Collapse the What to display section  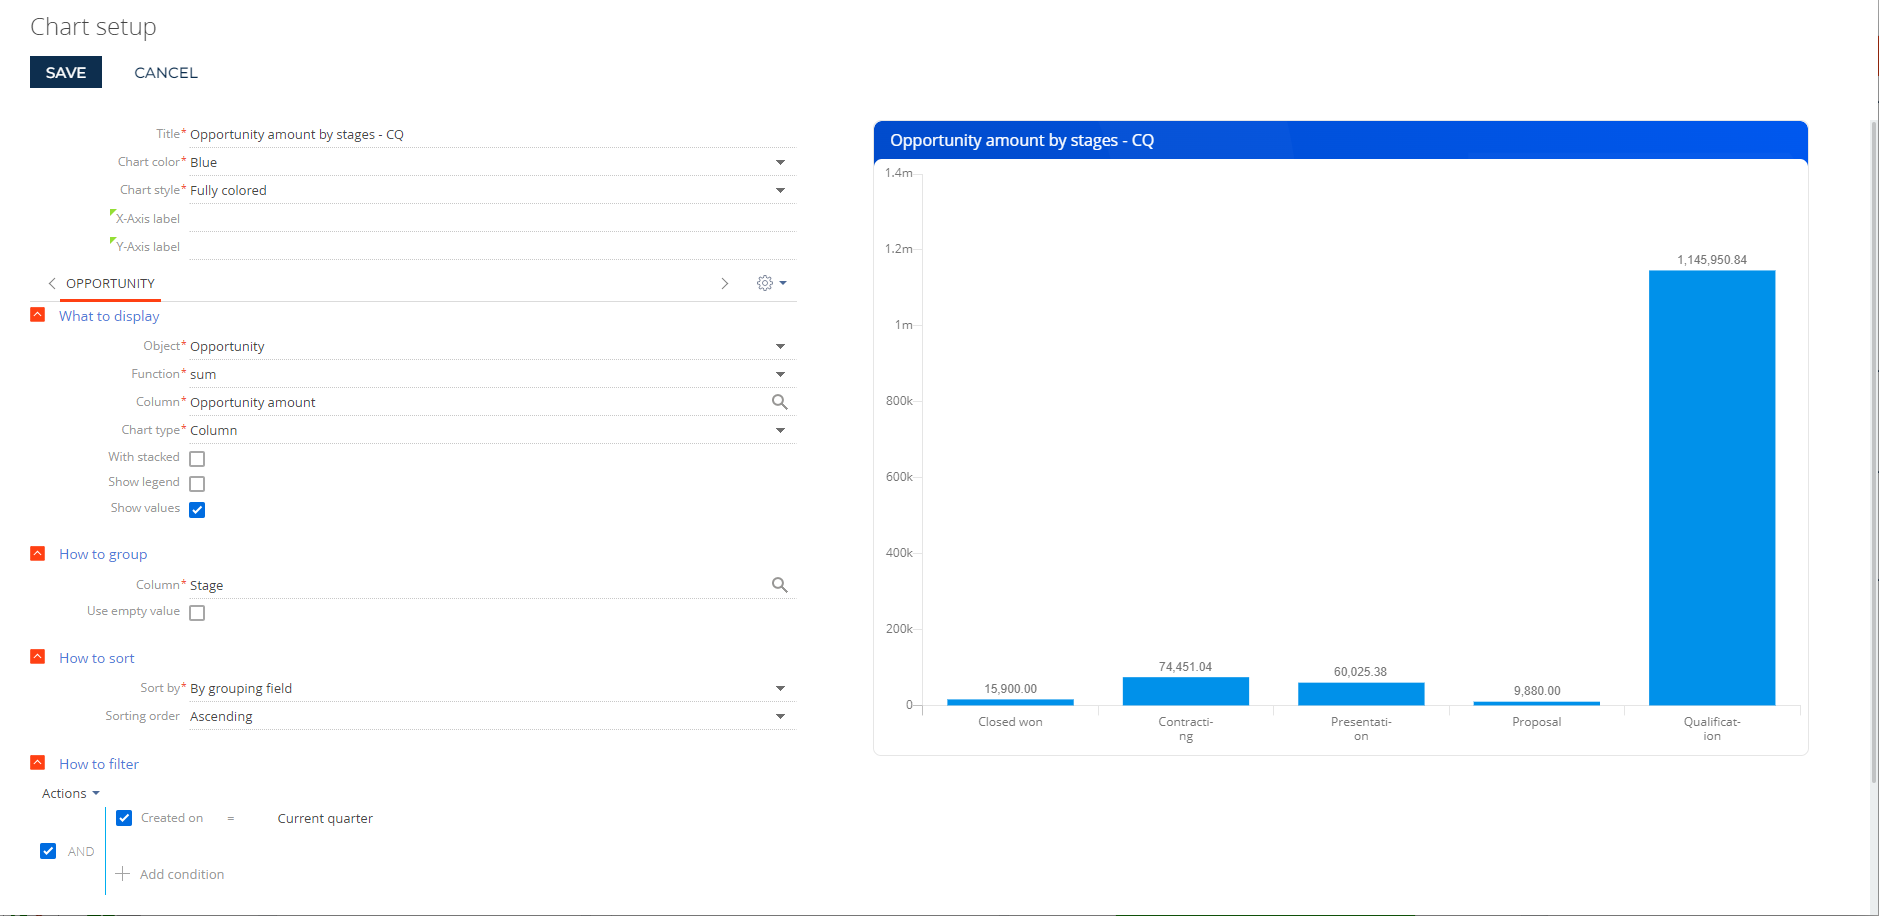[x=37, y=314]
